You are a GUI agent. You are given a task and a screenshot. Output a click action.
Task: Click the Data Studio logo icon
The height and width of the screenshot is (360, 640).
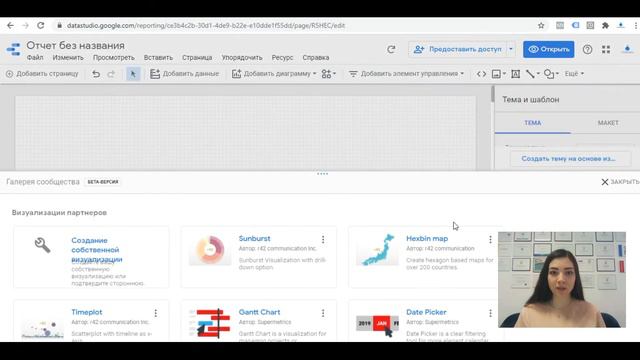[13, 49]
